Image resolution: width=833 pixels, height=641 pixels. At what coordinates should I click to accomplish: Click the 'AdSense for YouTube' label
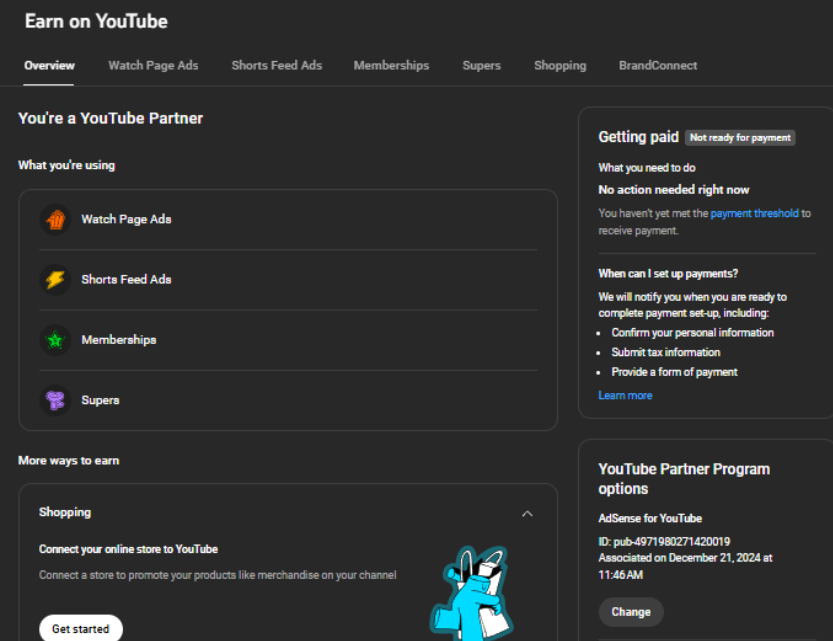[x=650, y=518]
